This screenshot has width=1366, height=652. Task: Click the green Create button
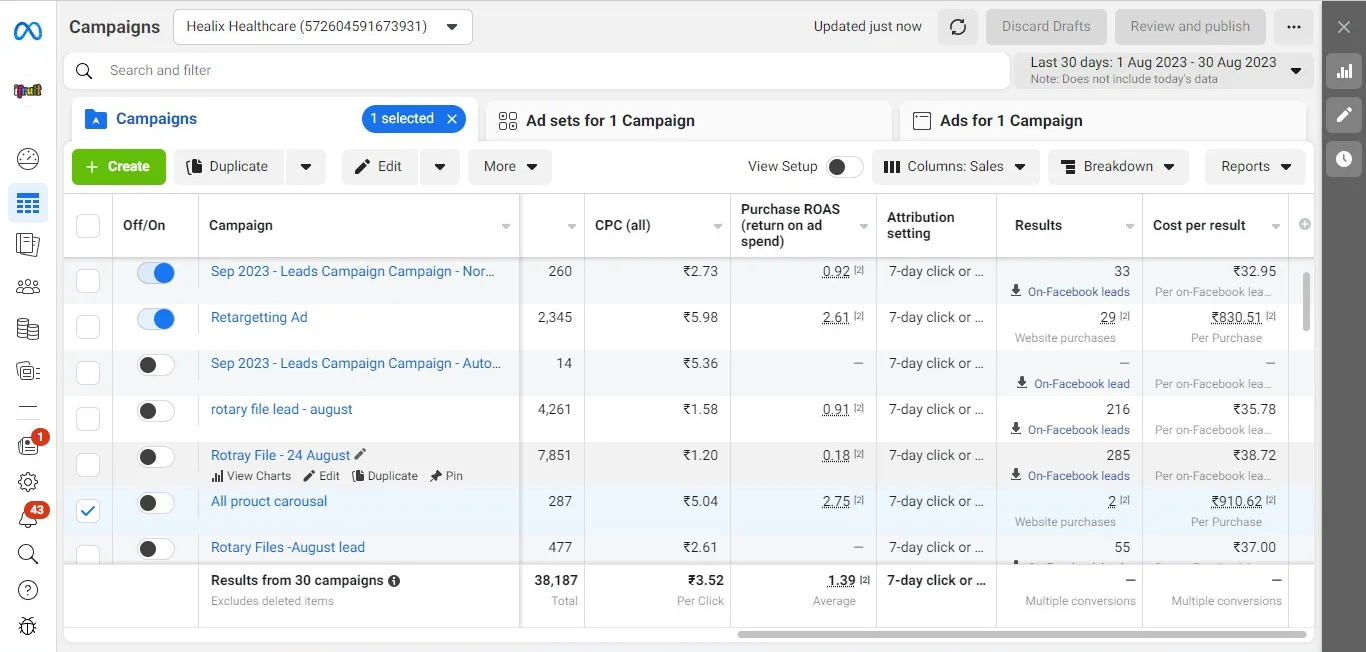(118, 167)
